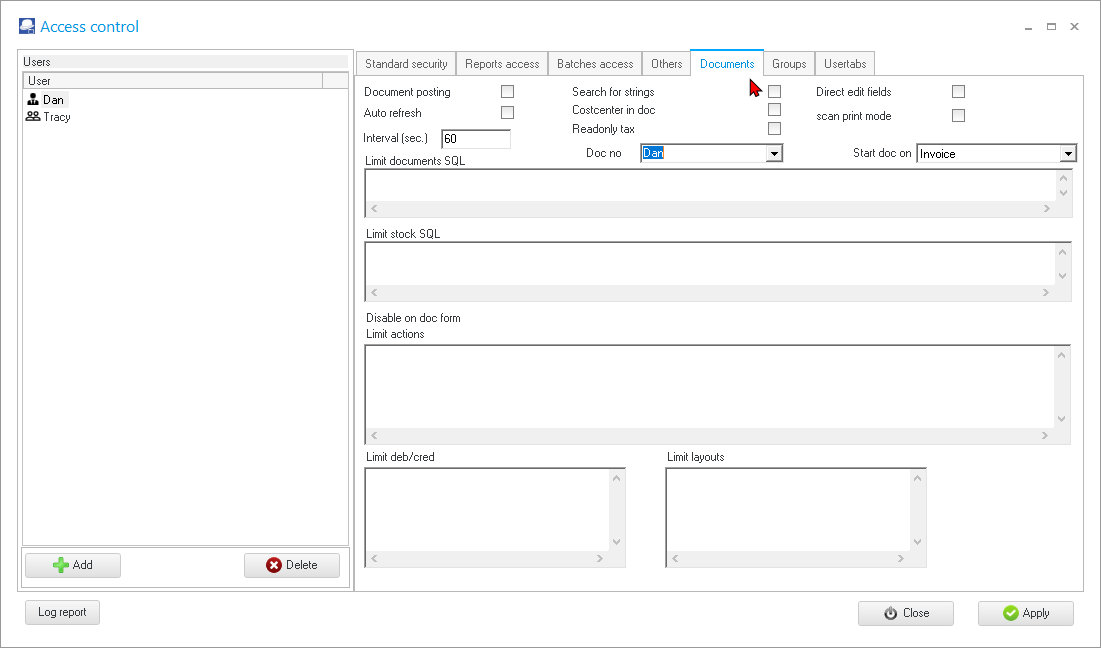Select user Dan in the users list
Image resolution: width=1101 pixels, height=648 pixels.
(x=52, y=100)
